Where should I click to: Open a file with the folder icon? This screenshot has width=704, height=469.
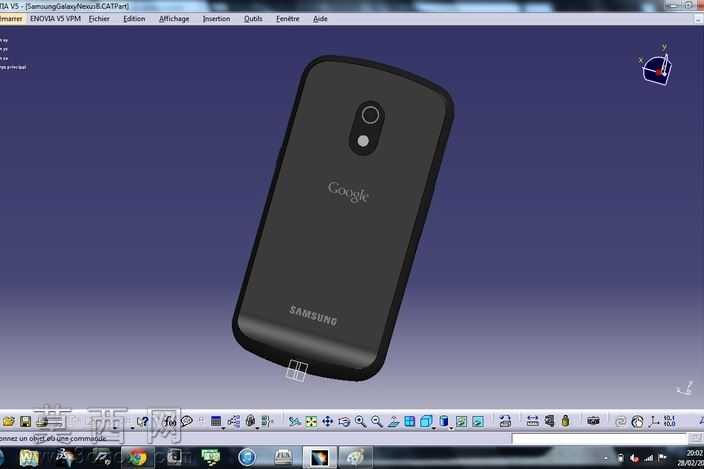[9, 421]
